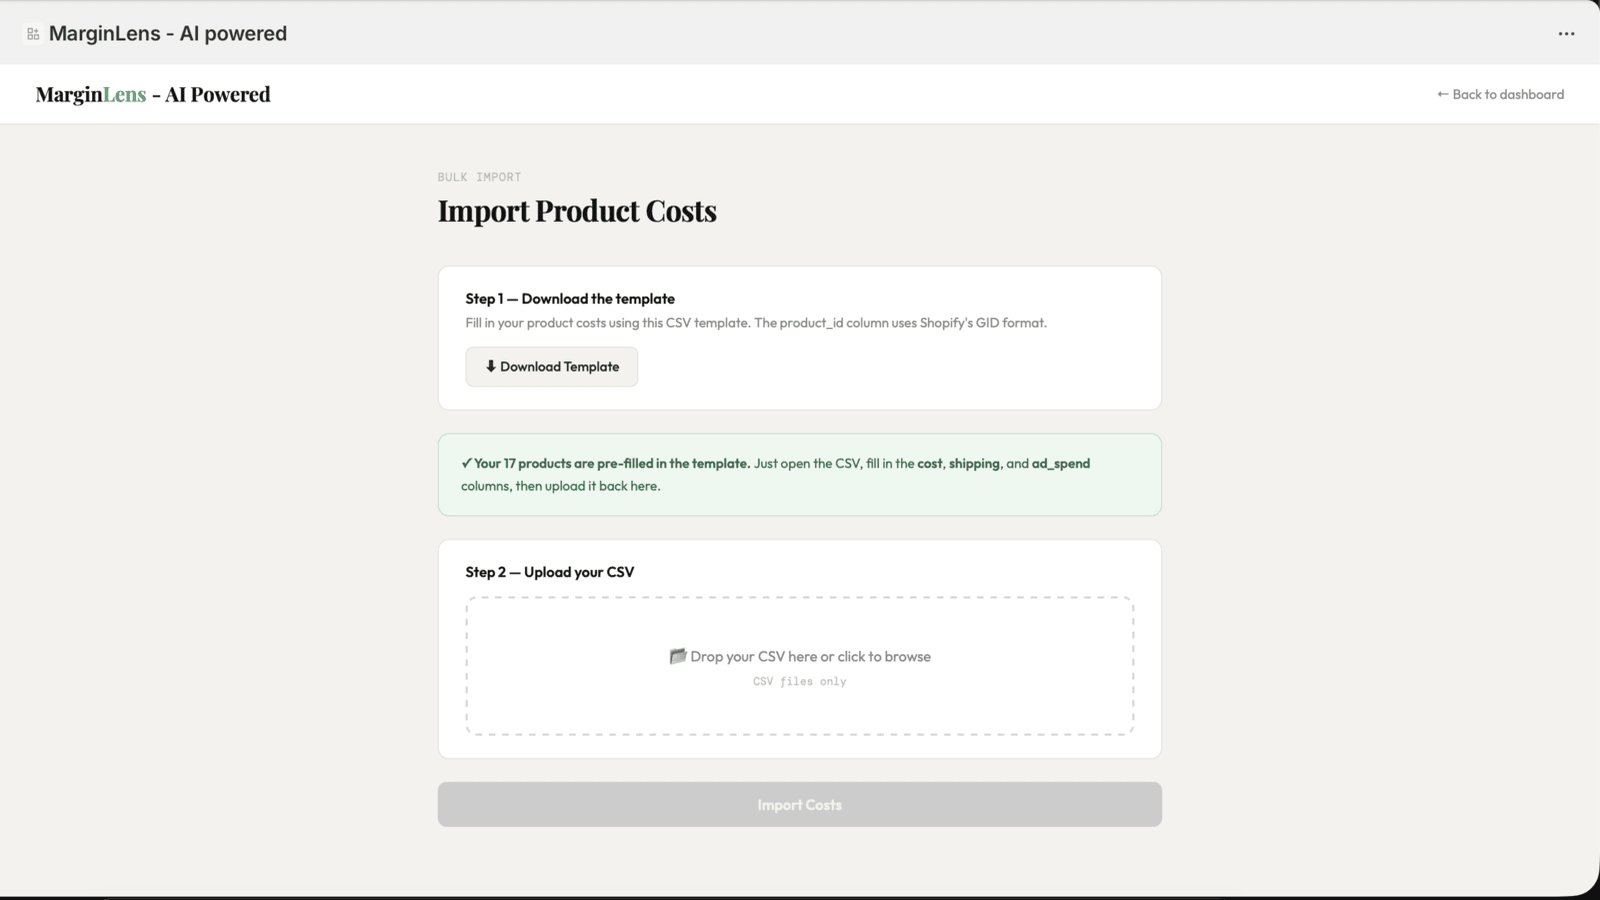Click the BULK IMPORT label icon area

pos(478,177)
